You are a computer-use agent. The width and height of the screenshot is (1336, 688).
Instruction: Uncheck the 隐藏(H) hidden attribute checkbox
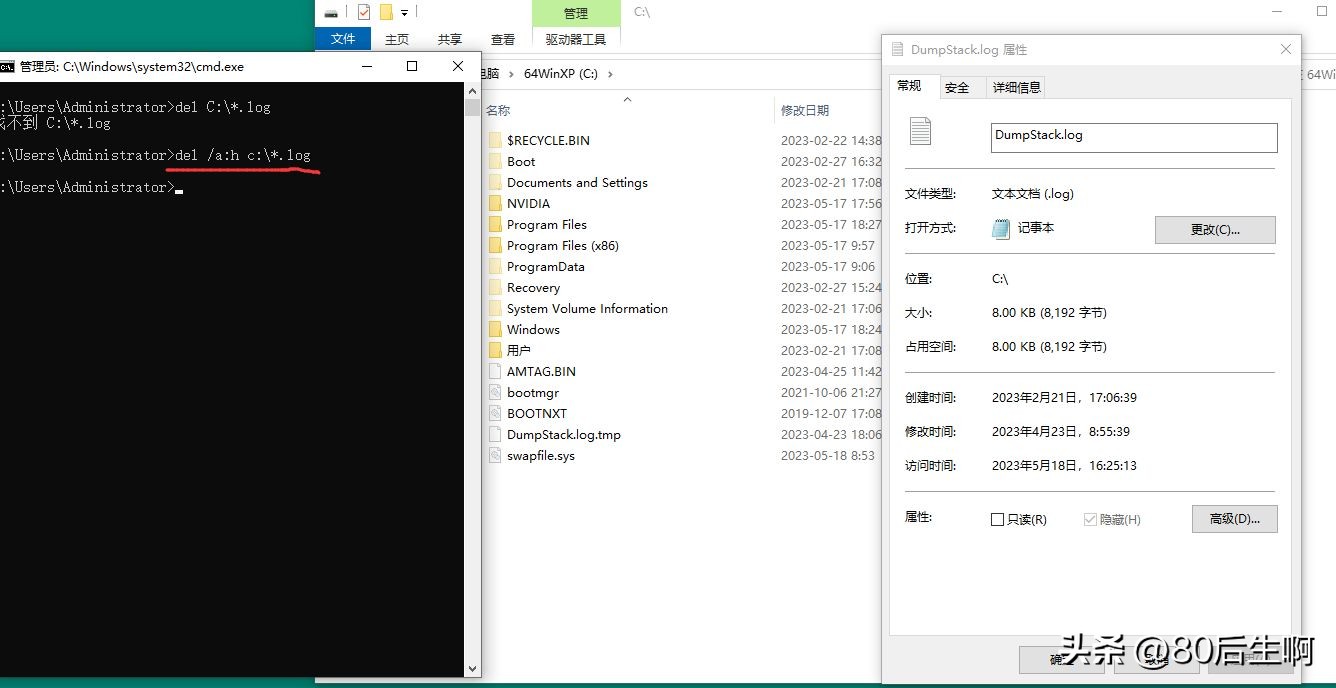point(1092,519)
